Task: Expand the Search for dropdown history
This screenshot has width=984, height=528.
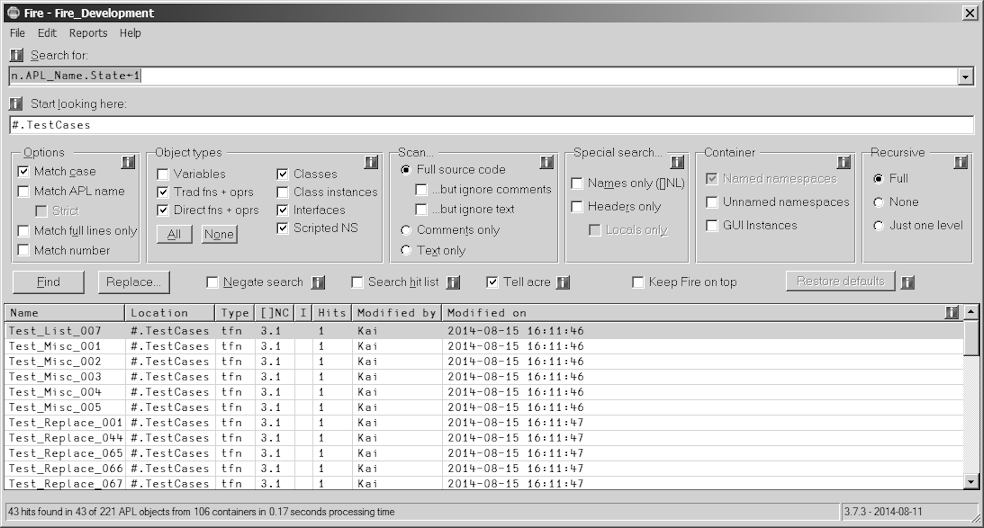Action: [965, 77]
